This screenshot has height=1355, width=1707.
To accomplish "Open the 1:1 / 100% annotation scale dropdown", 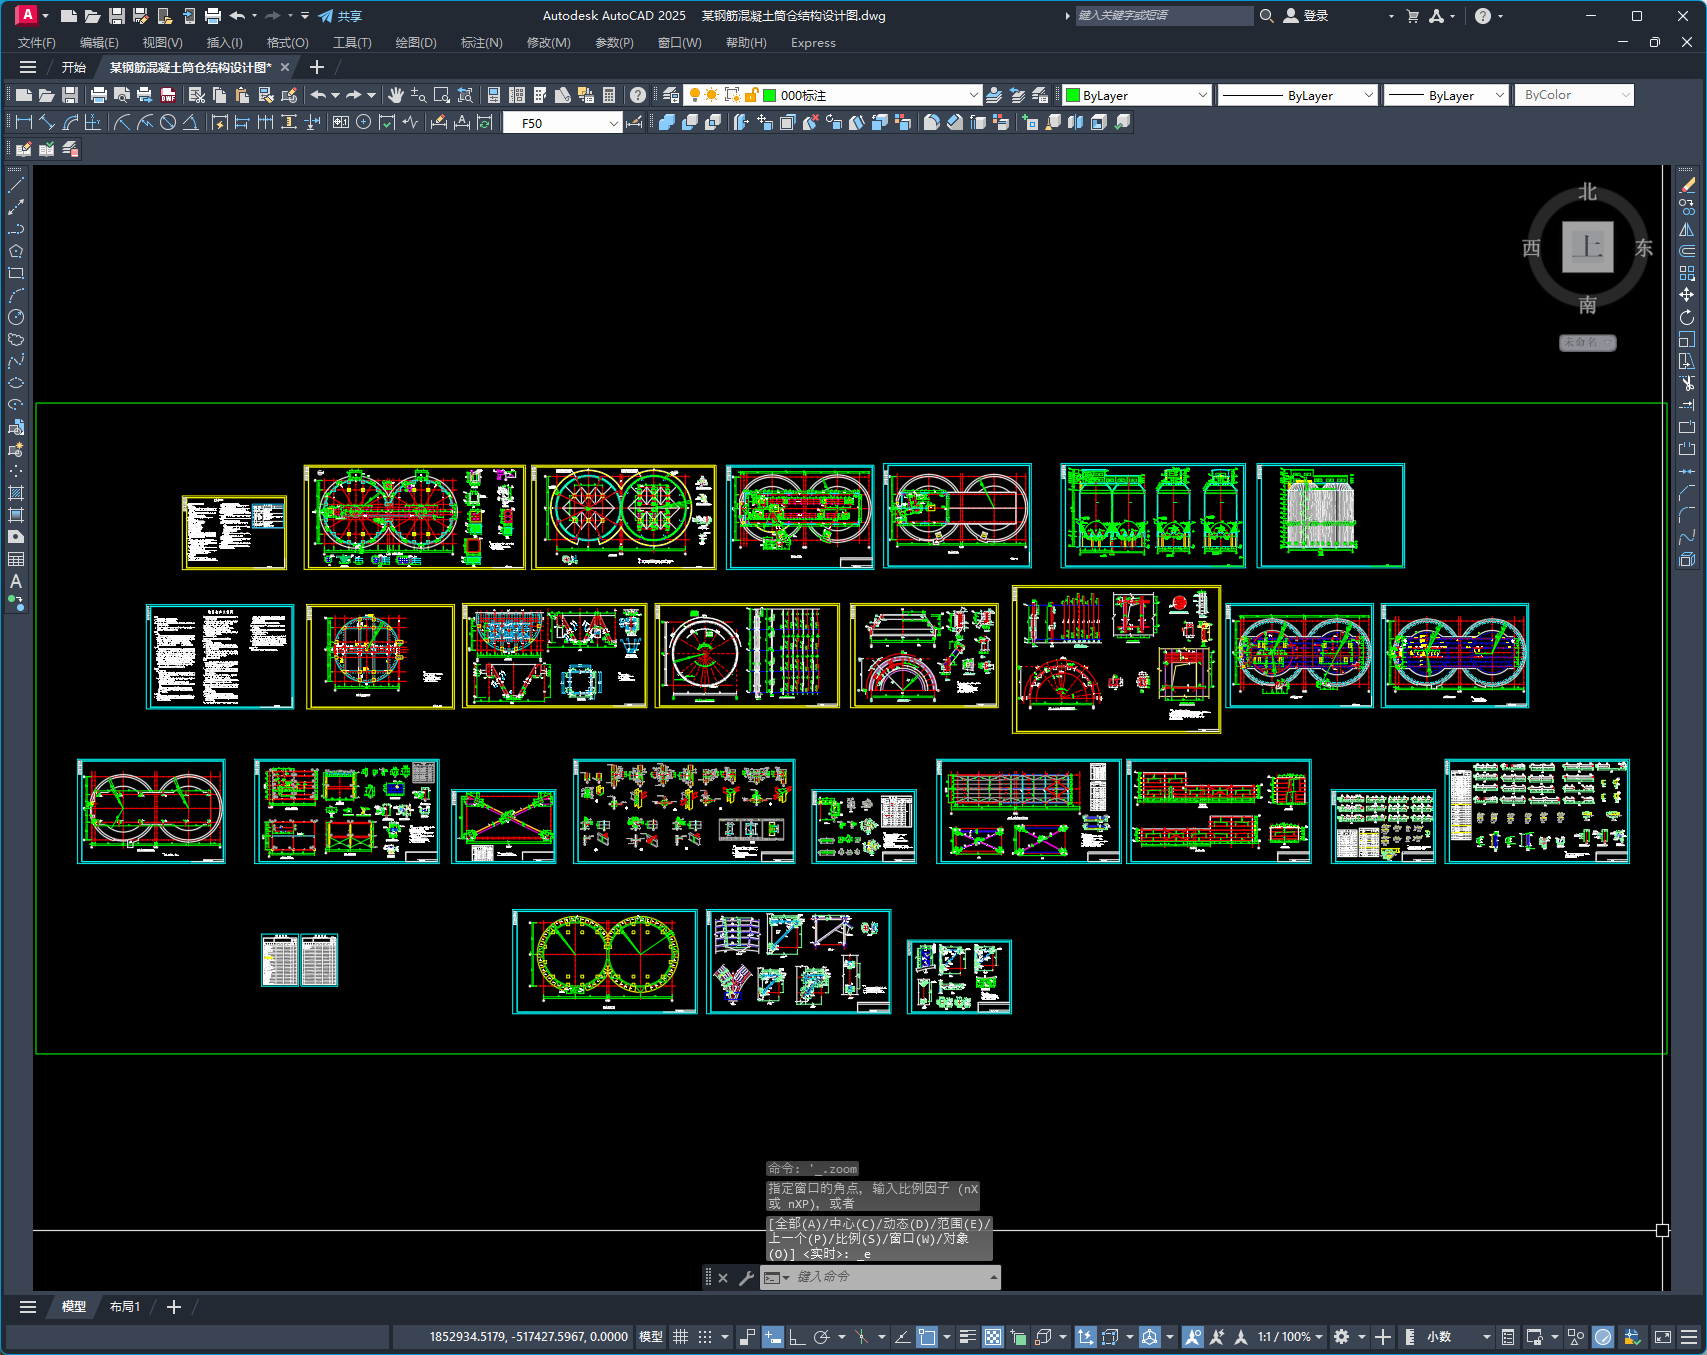I will tap(1290, 1337).
